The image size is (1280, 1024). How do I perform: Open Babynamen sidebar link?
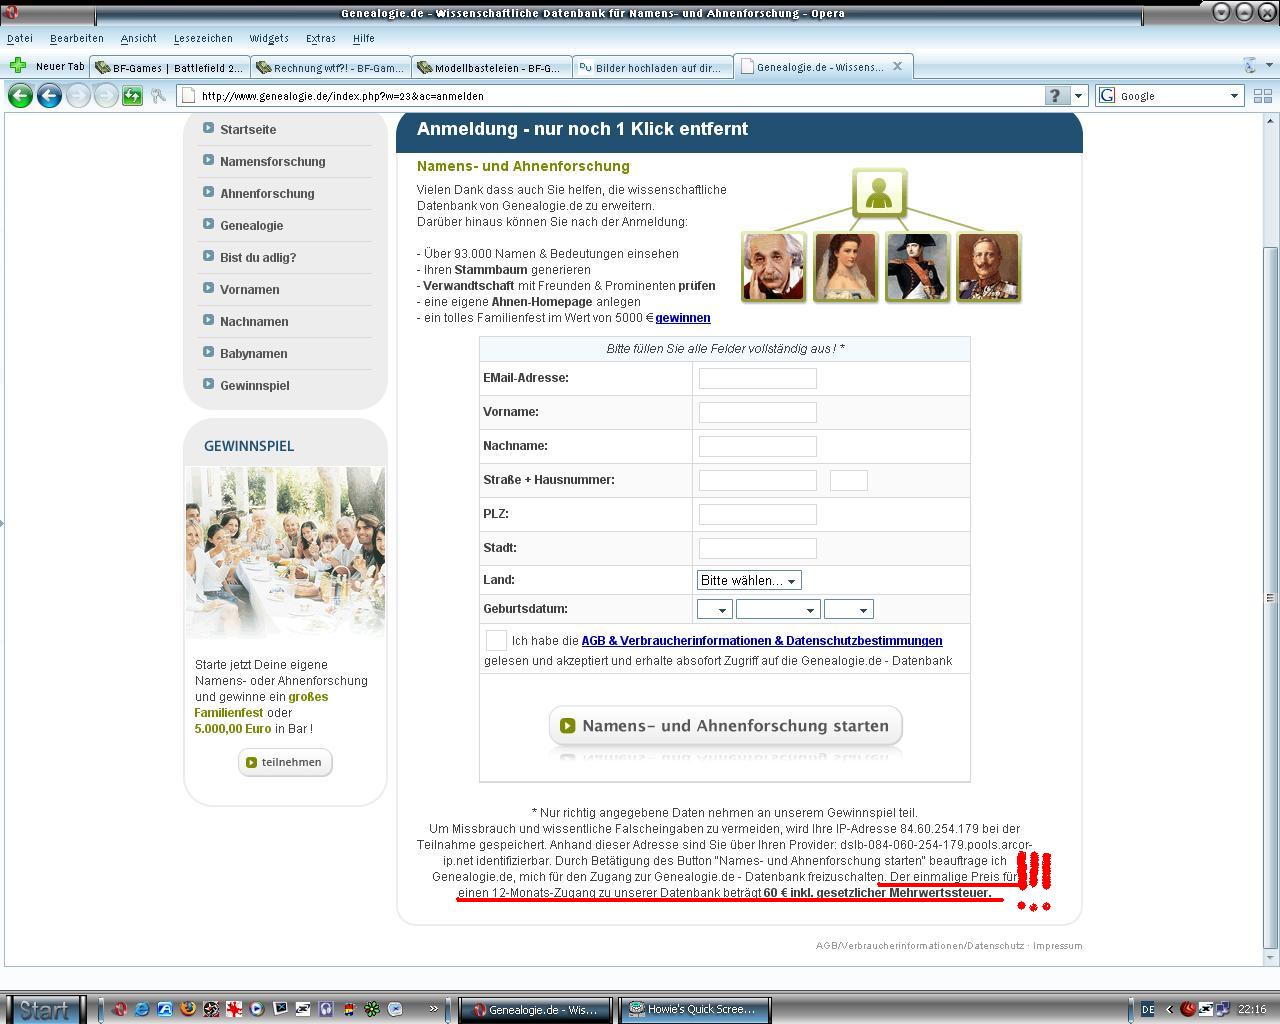[x=254, y=353]
